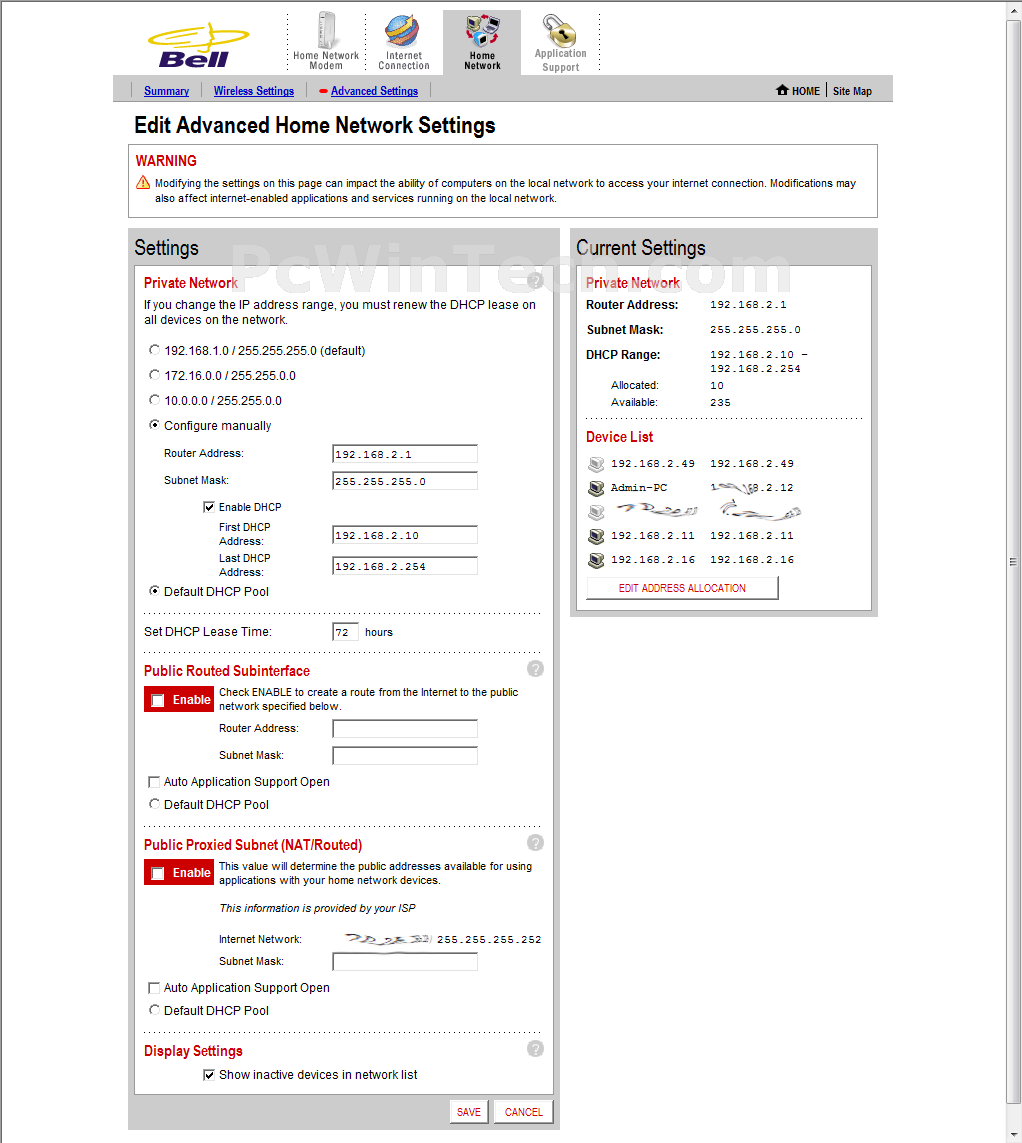The image size is (1022, 1143).
Task: Click the First DHCP Address field
Action: [405, 535]
